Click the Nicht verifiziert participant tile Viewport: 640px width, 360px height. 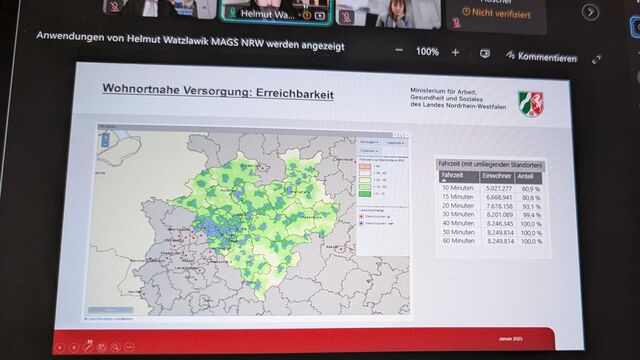(496, 14)
